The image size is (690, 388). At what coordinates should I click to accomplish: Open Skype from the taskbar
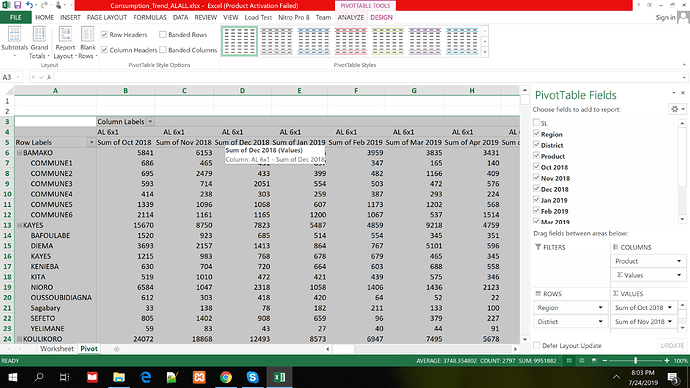[x=253, y=377]
